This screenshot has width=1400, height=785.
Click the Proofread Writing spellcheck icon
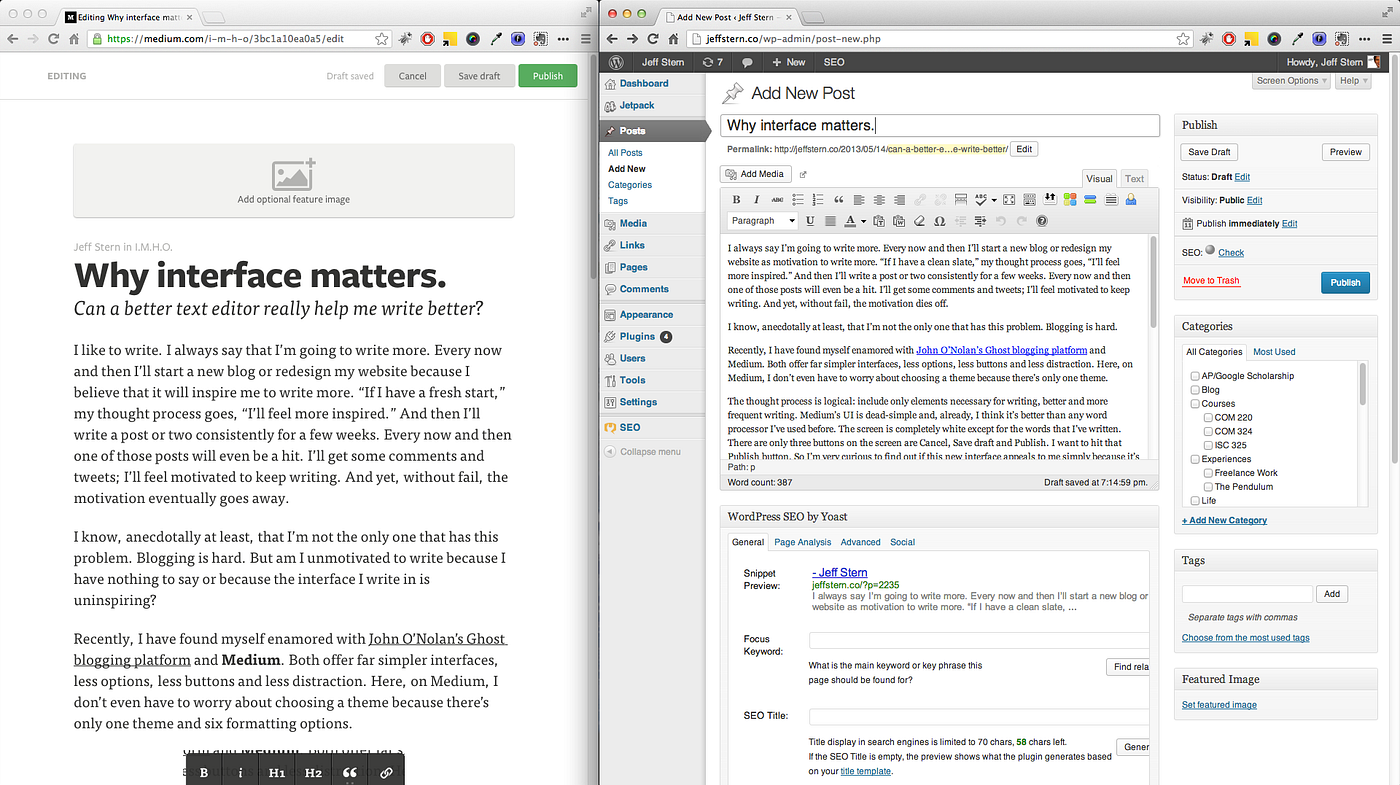coord(980,199)
